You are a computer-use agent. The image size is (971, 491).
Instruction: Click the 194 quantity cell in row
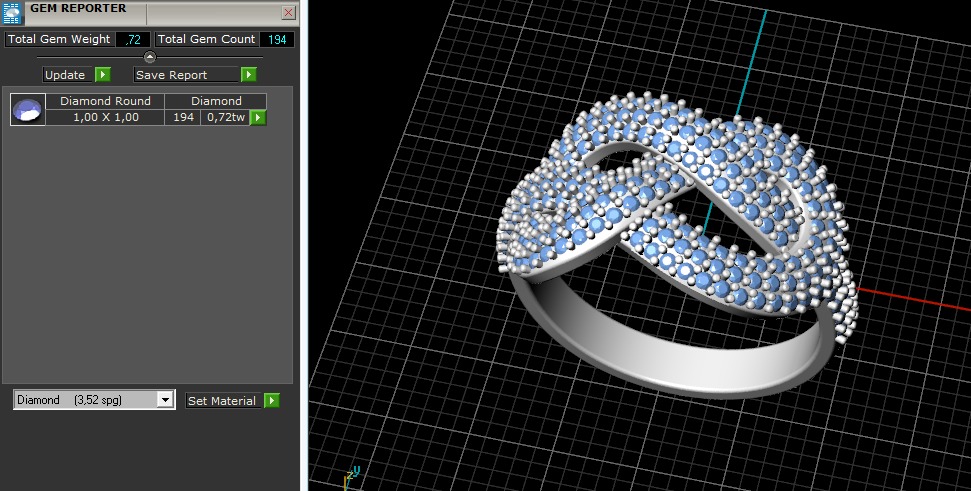pyautogui.click(x=183, y=118)
